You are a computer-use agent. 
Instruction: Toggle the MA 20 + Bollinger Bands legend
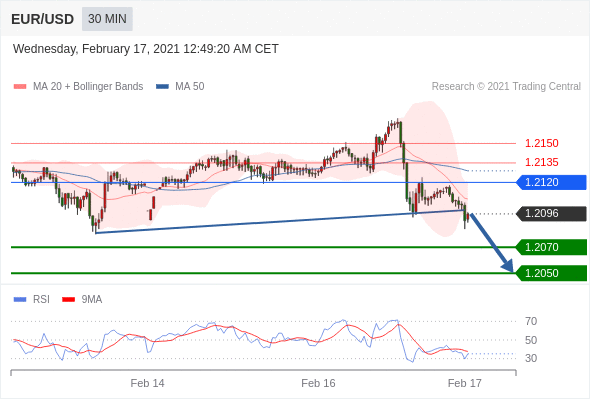[78, 87]
